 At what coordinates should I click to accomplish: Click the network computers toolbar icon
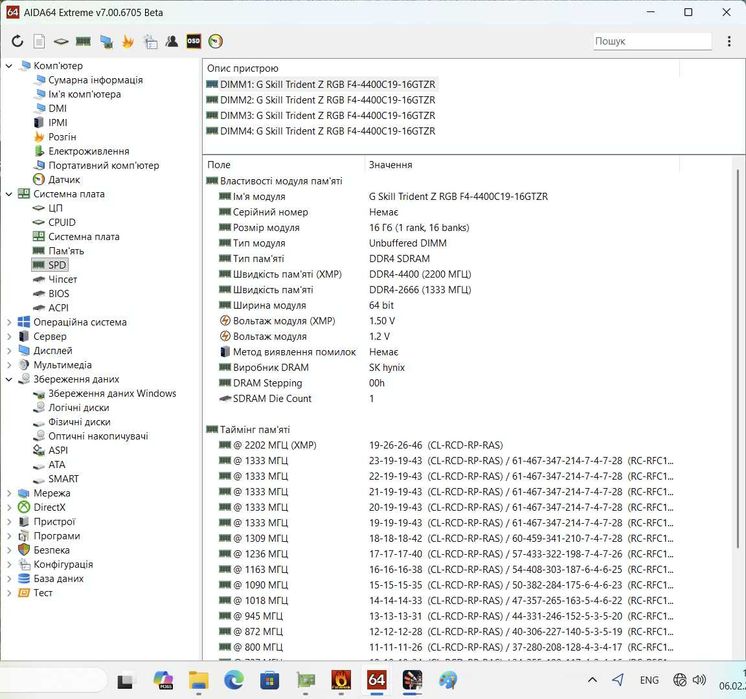tap(106, 42)
